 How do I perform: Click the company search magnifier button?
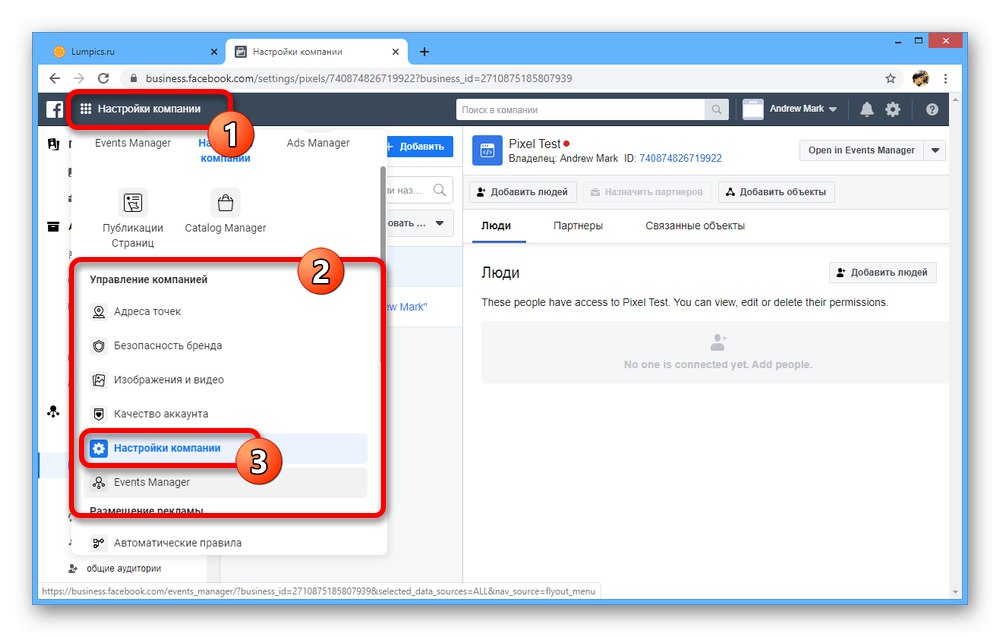pyautogui.click(x=716, y=110)
